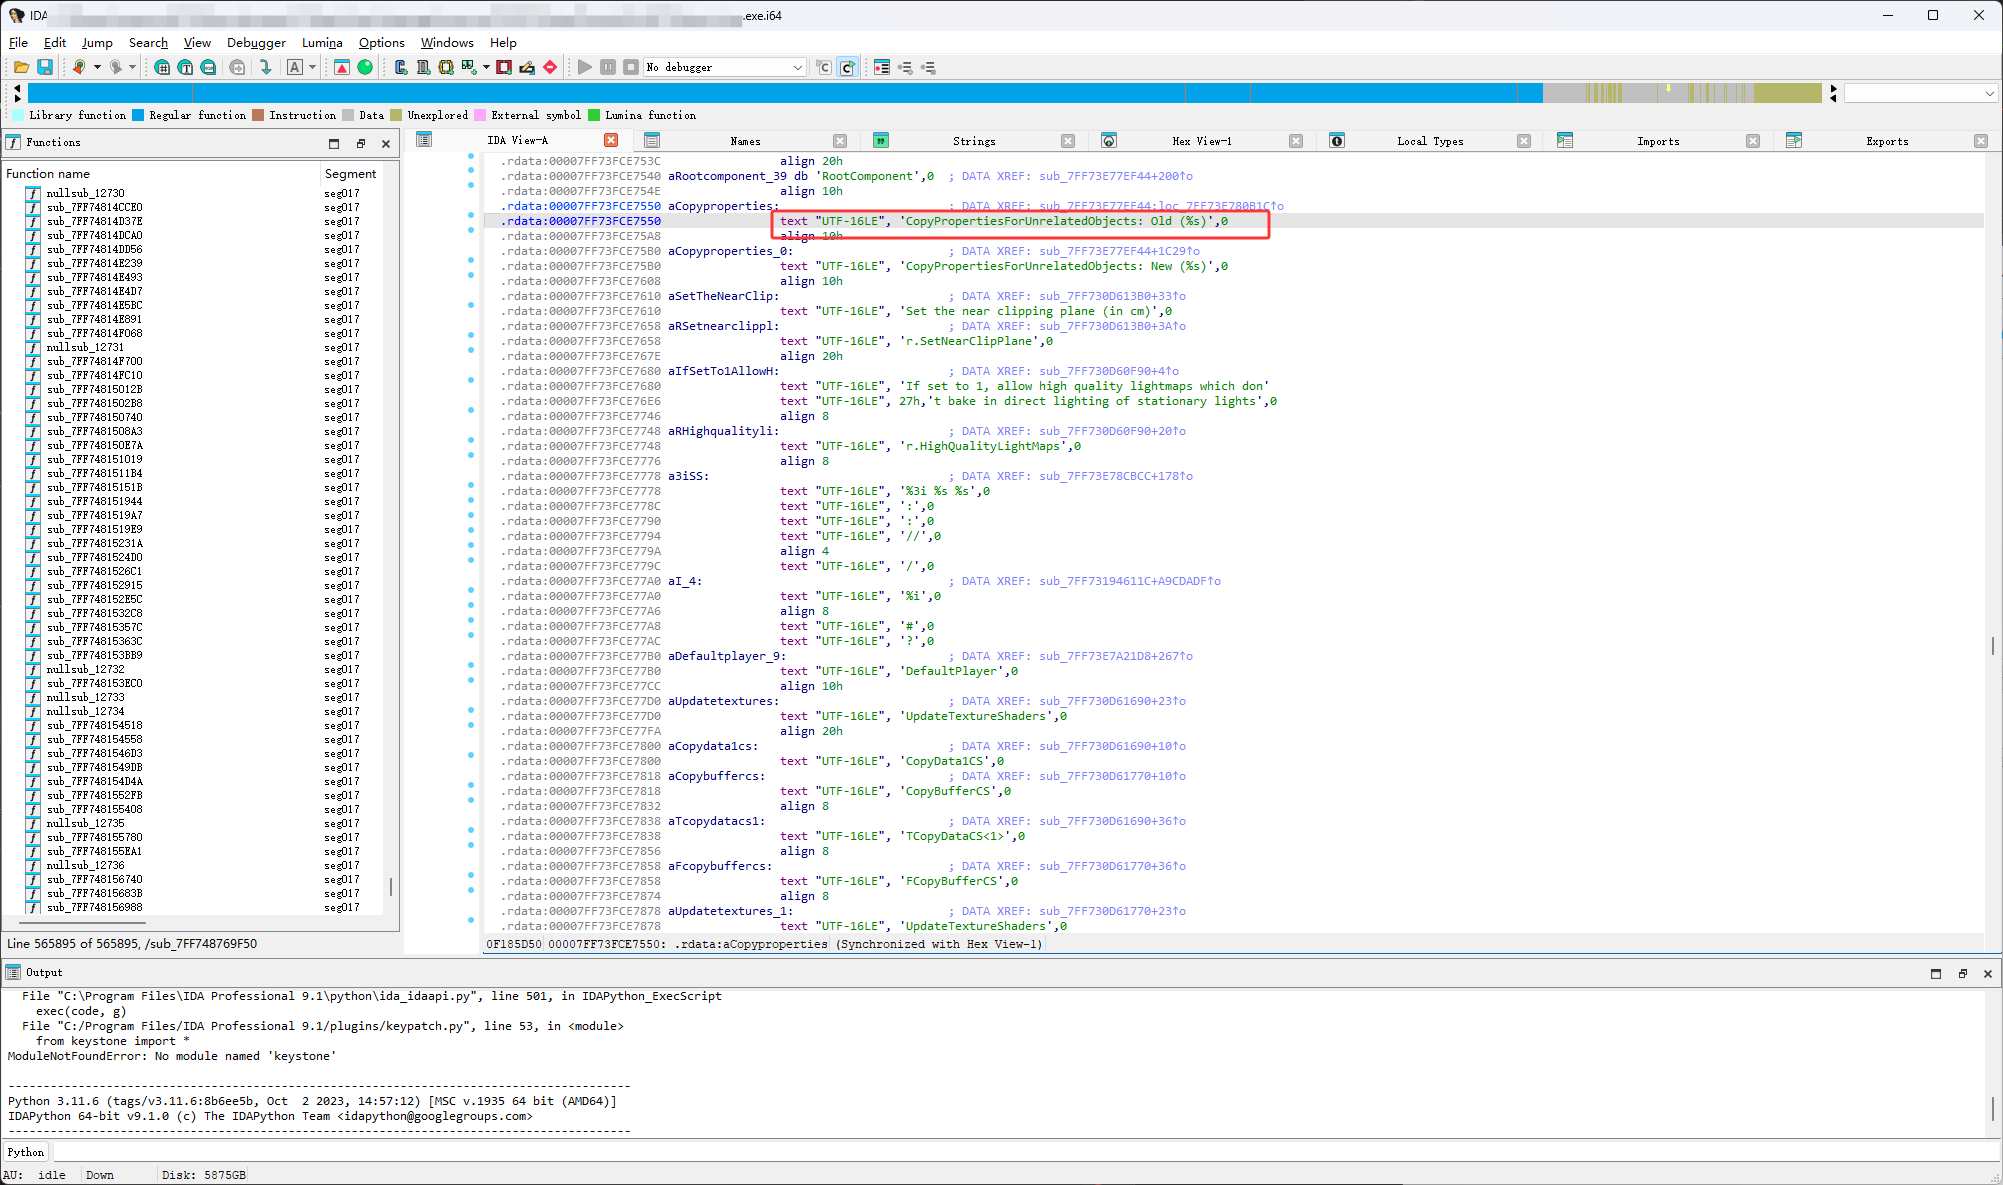This screenshot has width=2003, height=1185.
Task: Click the Segment column header
Action: pyautogui.click(x=350, y=174)
